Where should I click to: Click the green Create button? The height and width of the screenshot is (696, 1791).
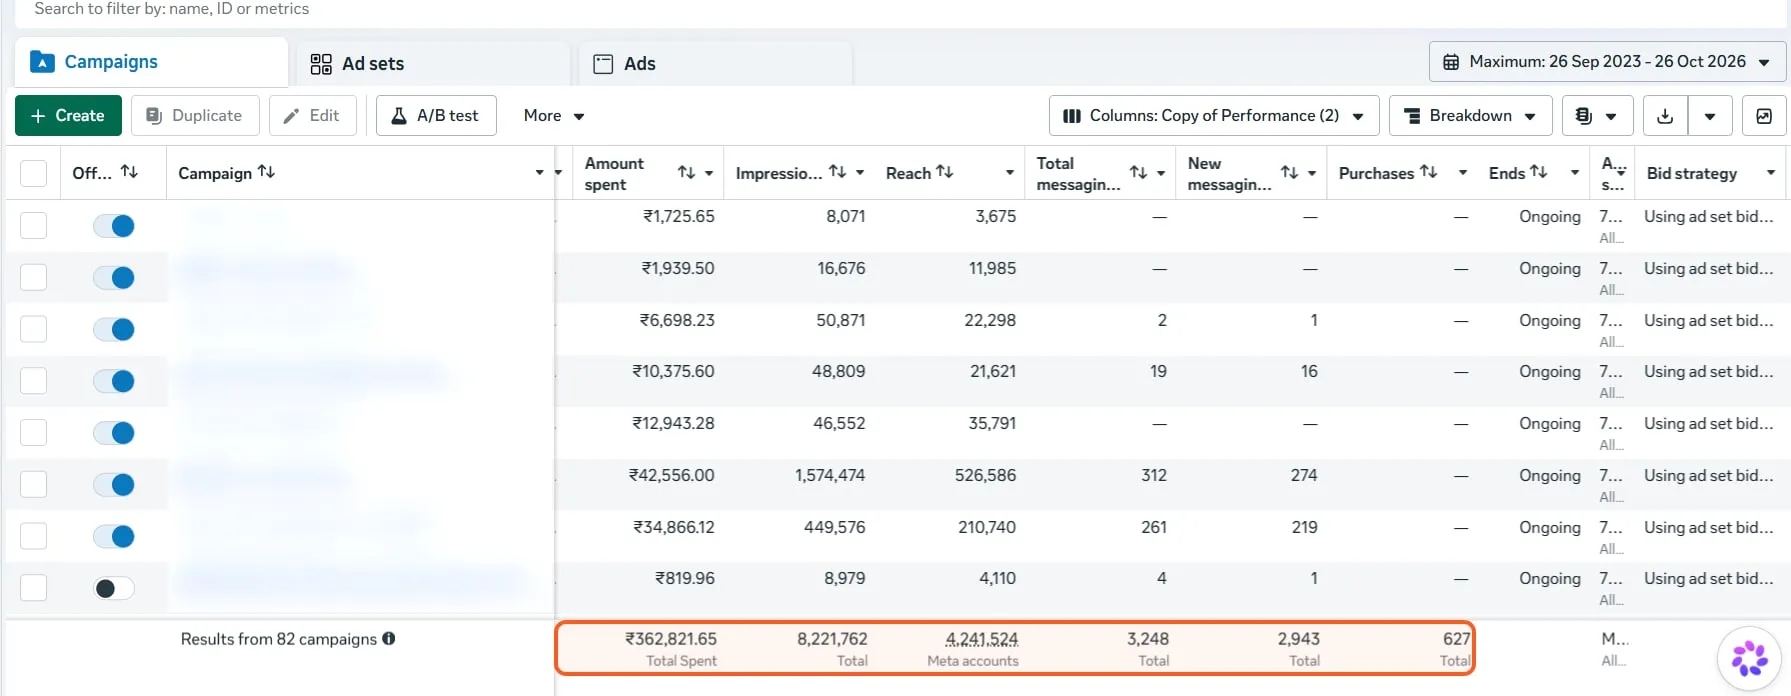68,116
